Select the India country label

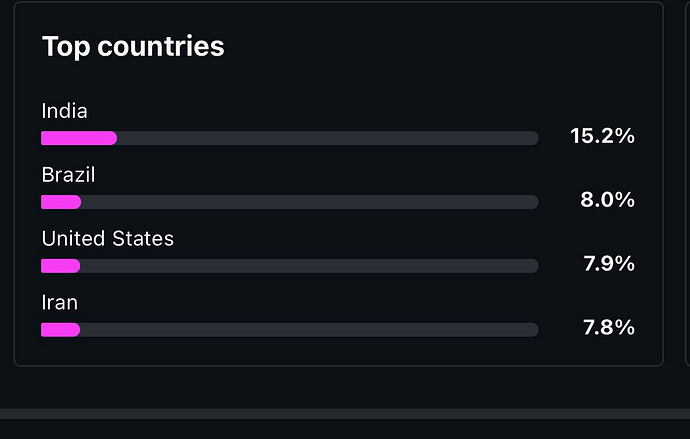click(64, 111)
